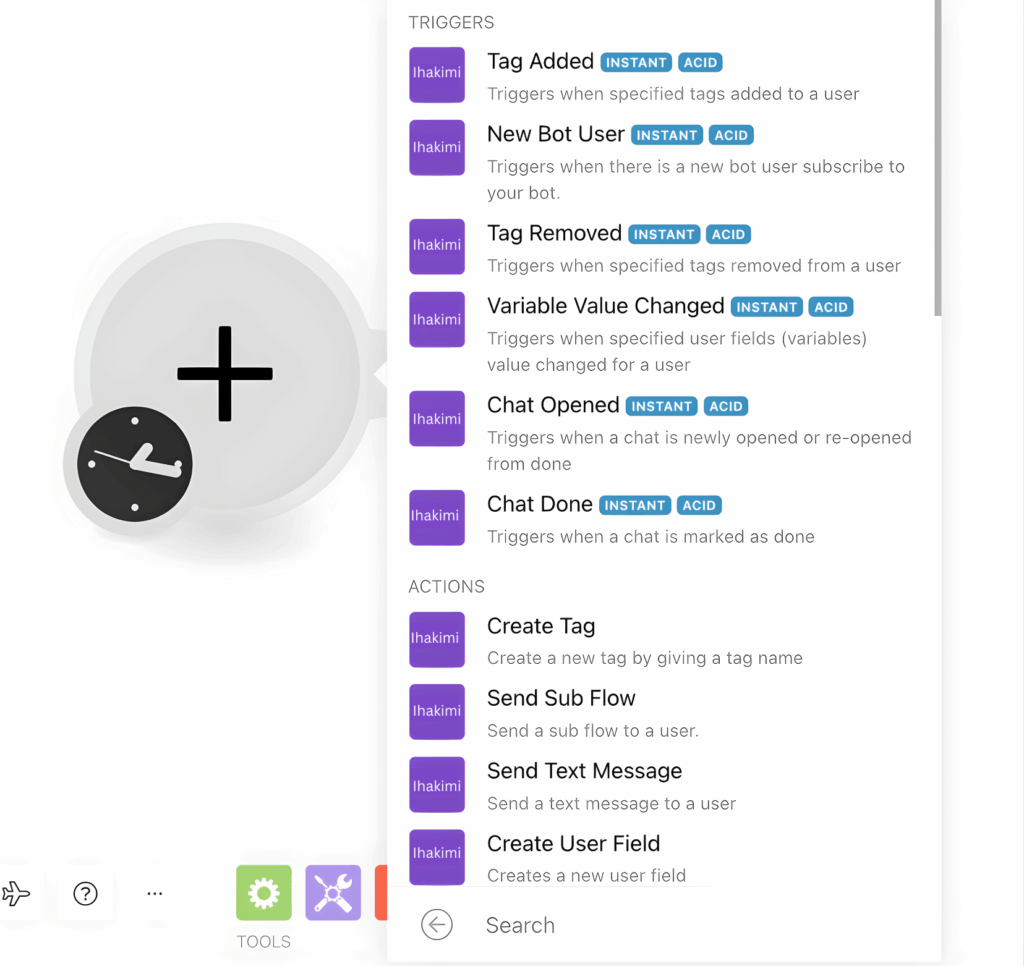The height and width of the screenshot is (966, 1024).
Task: Select the New Bot User trigger
Action: click(x=556, y=135)
